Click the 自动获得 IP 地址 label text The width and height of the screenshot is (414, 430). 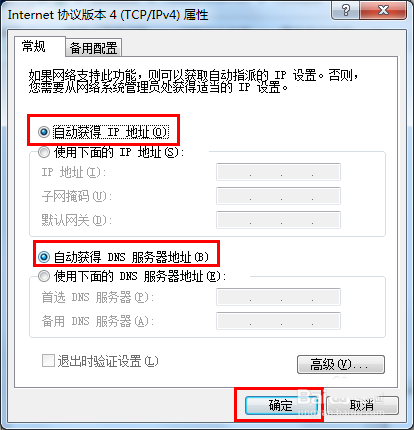click(x=111, y=132)
